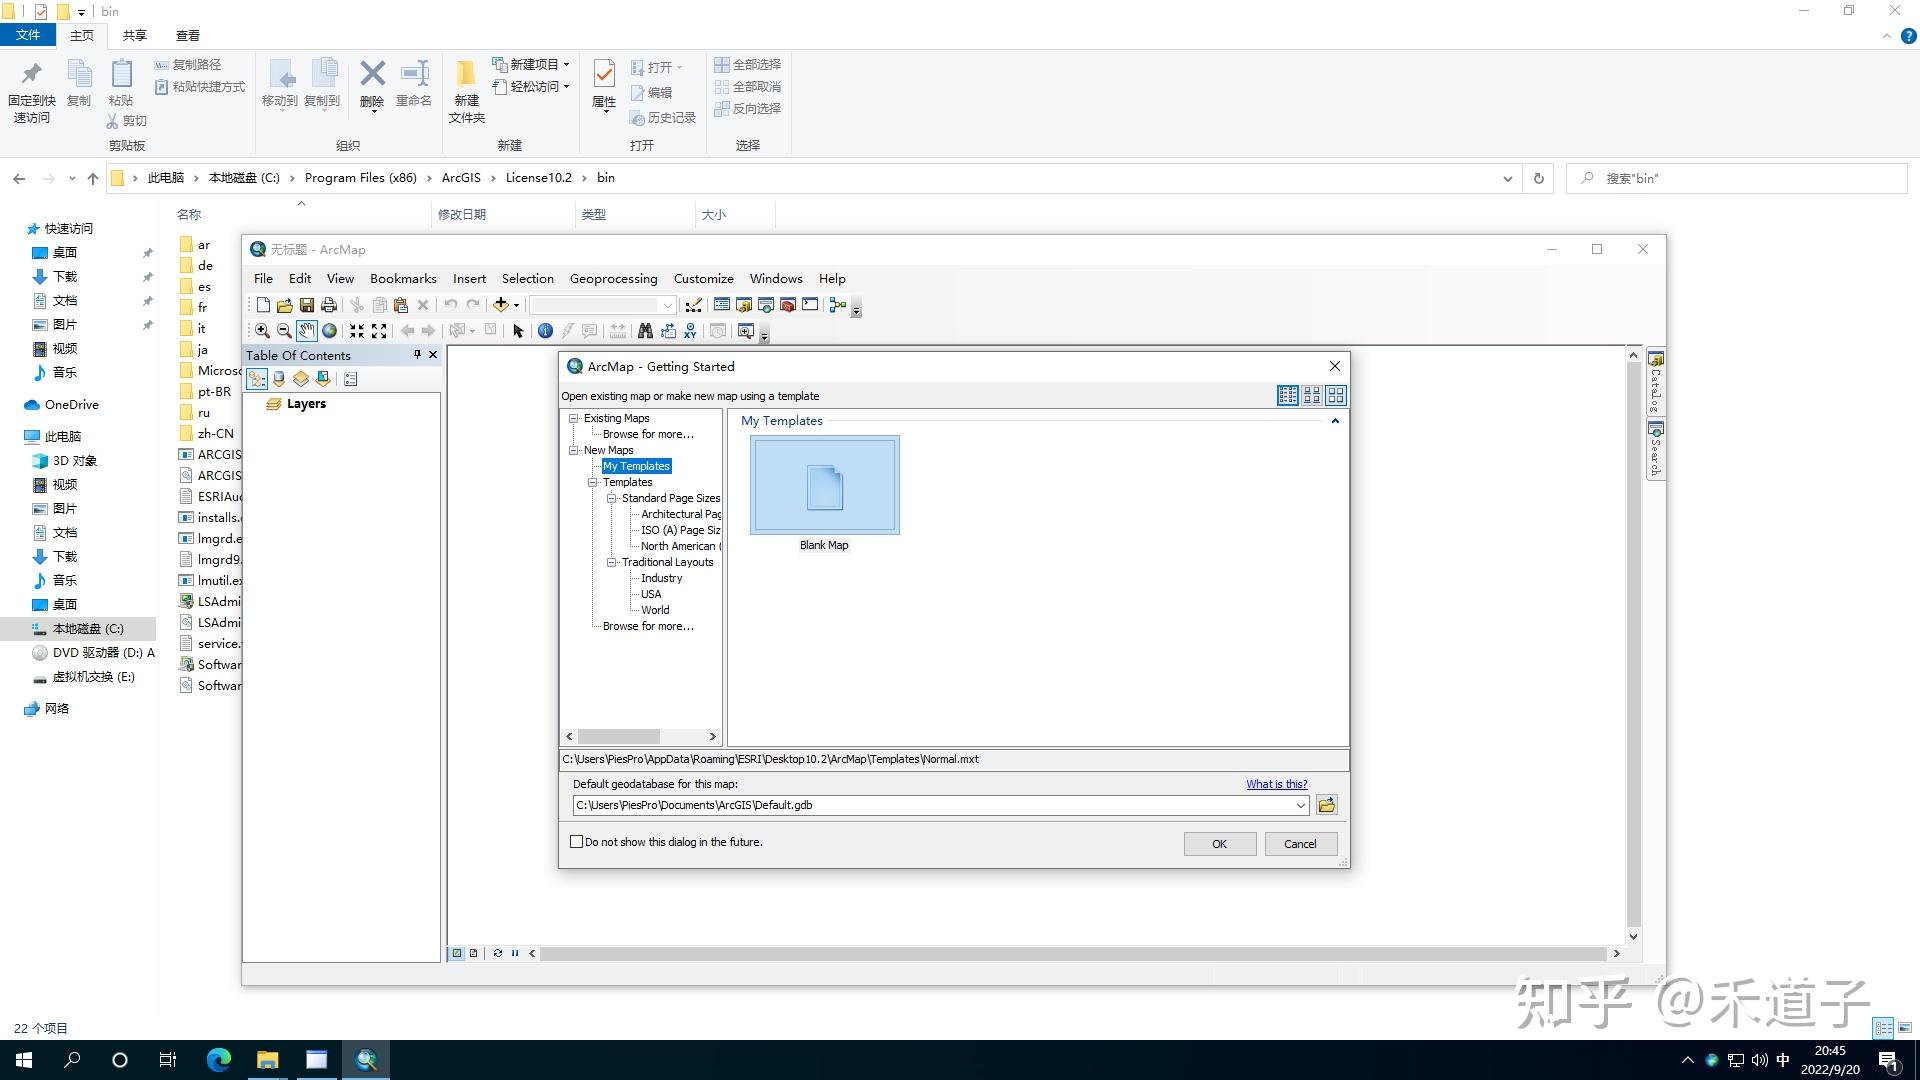The height and width of the screenshot is (1080, 1920).
Task: Switch to the 查看 tab in File Explorer
Action: [x=188, y=36]
